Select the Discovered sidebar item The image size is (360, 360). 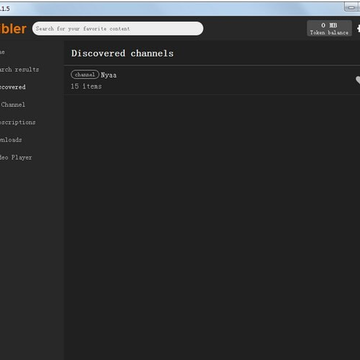tap(13, 87)
